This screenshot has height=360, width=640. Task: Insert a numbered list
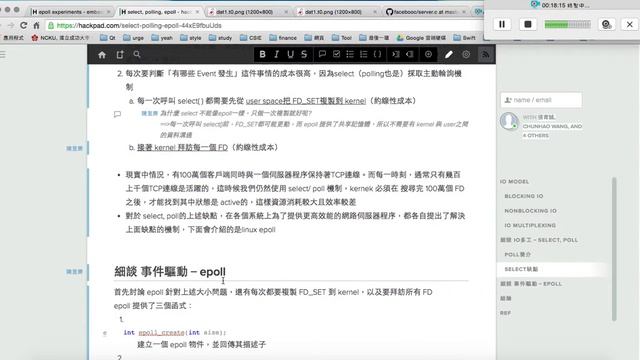[x=364, y=54]
